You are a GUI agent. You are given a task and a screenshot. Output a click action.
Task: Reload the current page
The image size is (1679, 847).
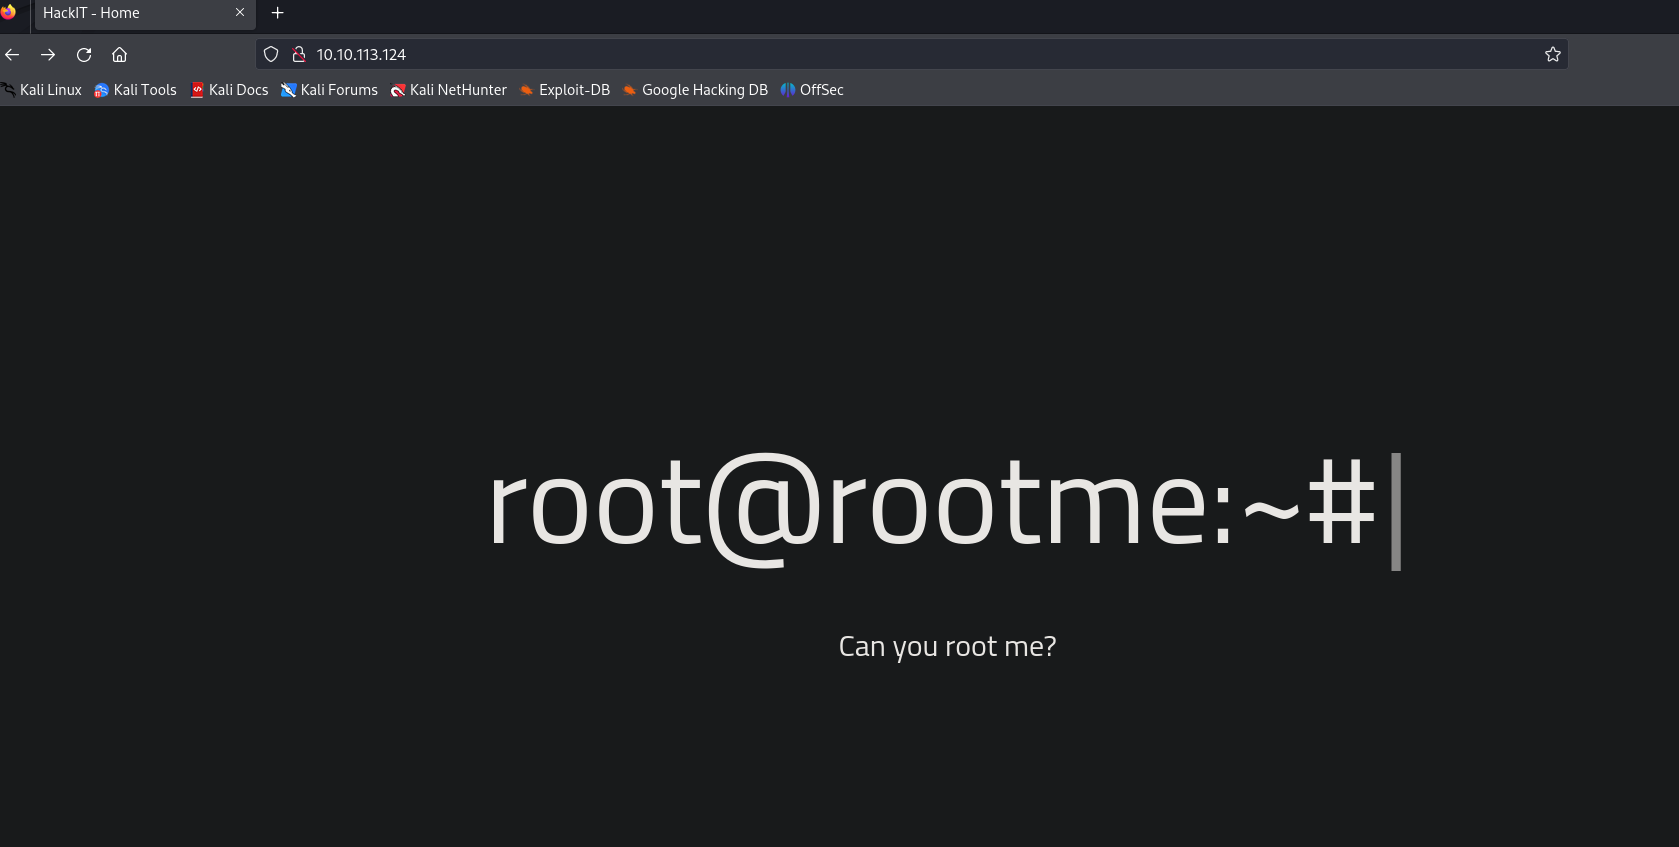[84, 55]
